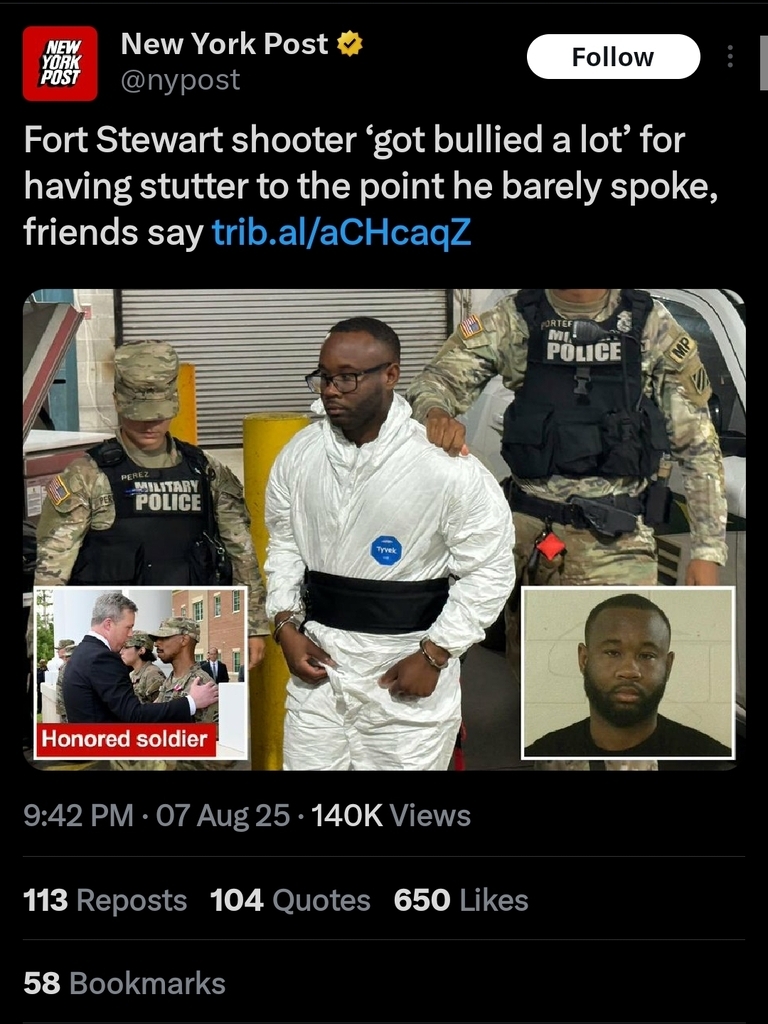Open the three-dot more options menu
The height and width of the screenshot is (1024, 768).
(x=730, y=56)
